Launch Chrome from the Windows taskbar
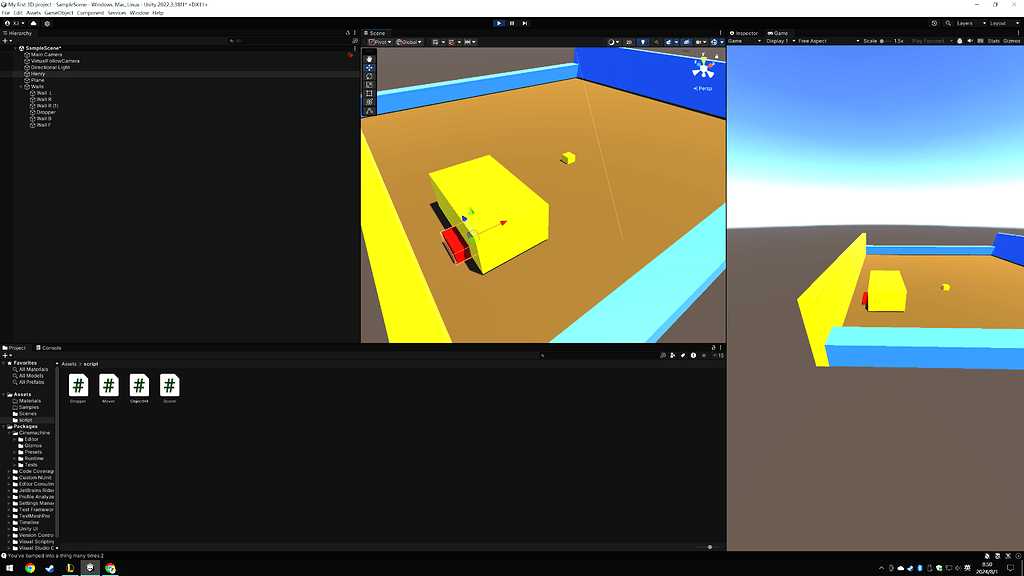Viewport: 1024px width, 576px height. click(111, 566)
